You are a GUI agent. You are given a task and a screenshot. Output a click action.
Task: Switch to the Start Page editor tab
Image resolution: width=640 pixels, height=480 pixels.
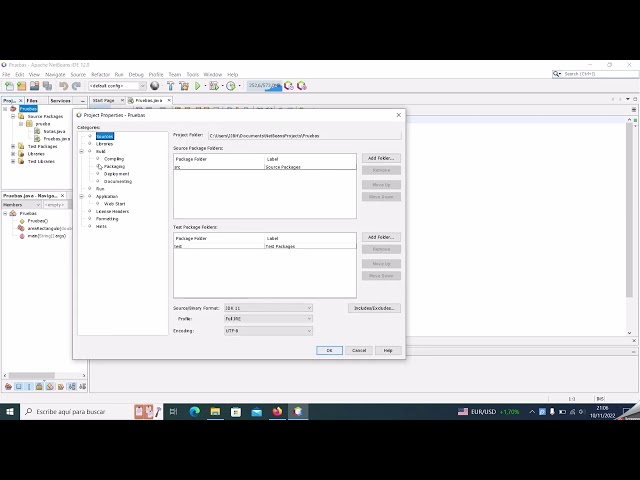pyautogui.click(x=104, y=100)
